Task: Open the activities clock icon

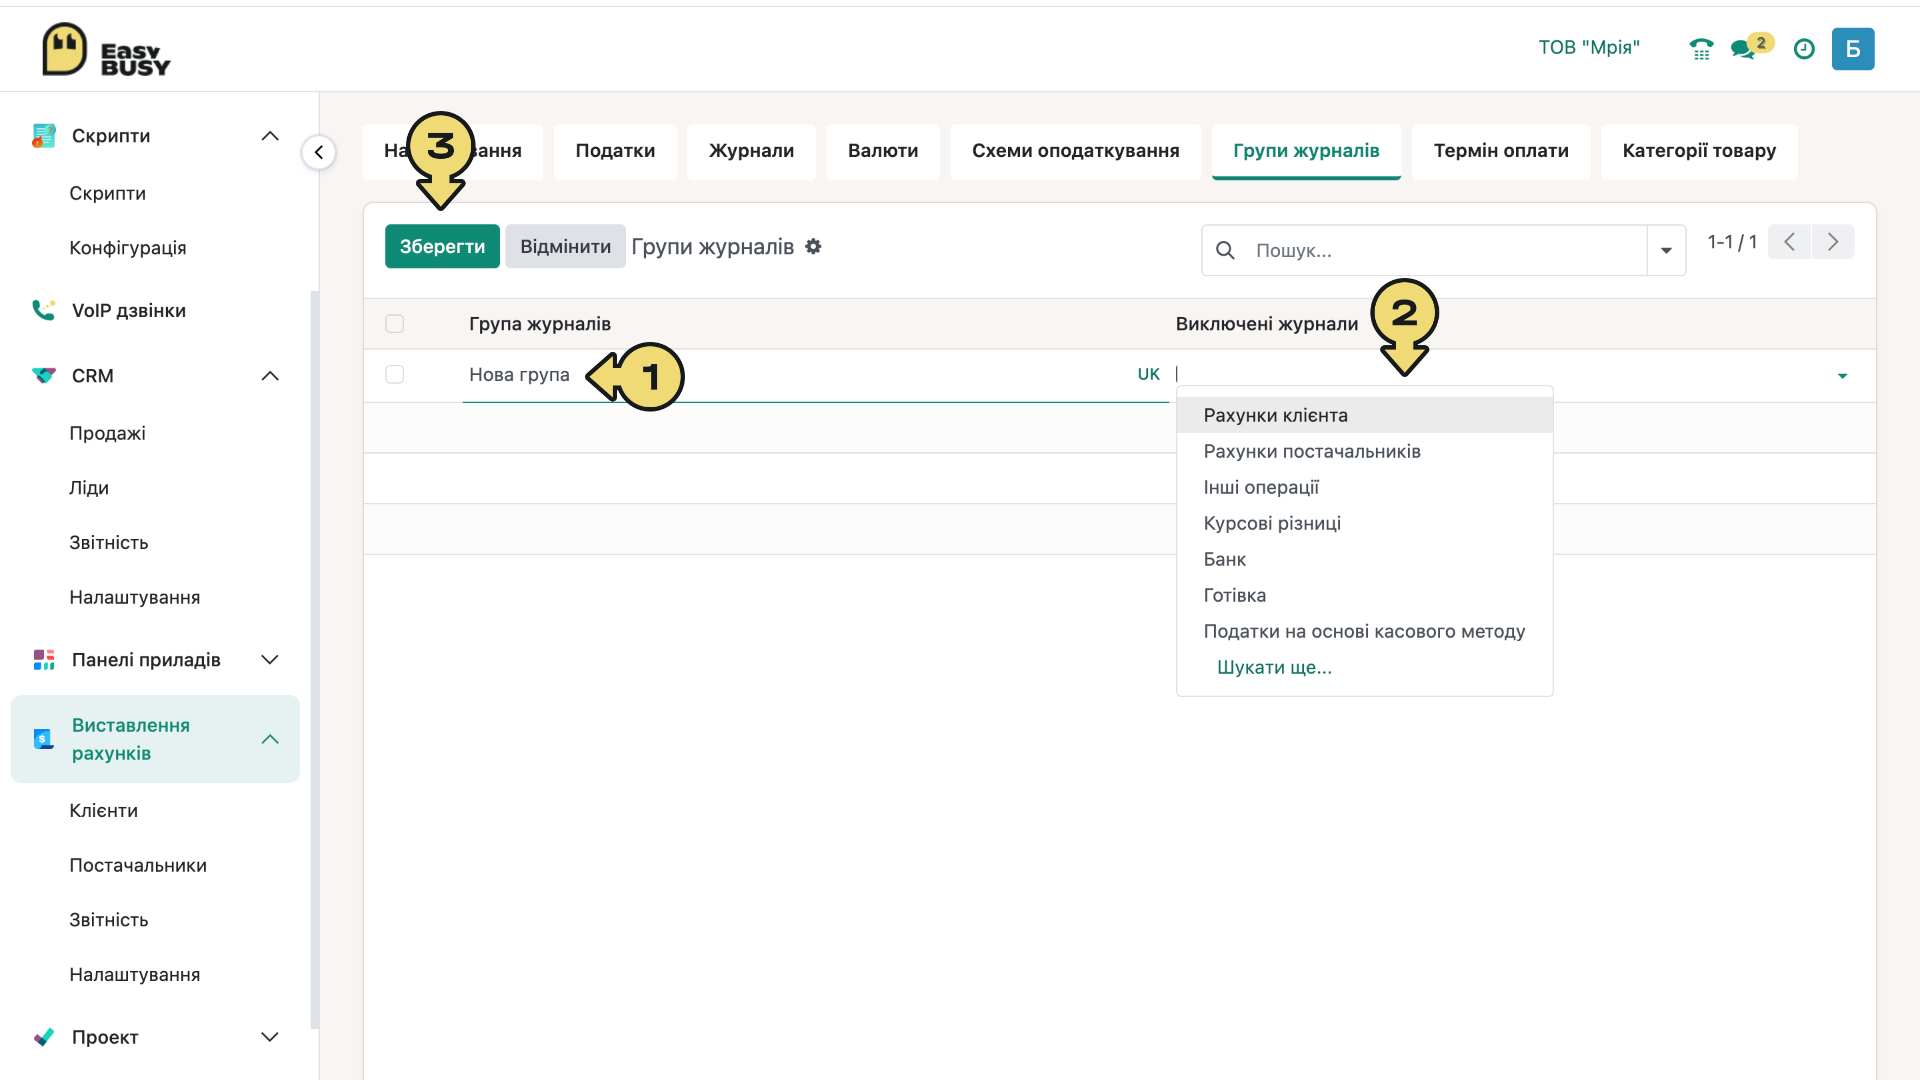Action: coord(1804,49)
